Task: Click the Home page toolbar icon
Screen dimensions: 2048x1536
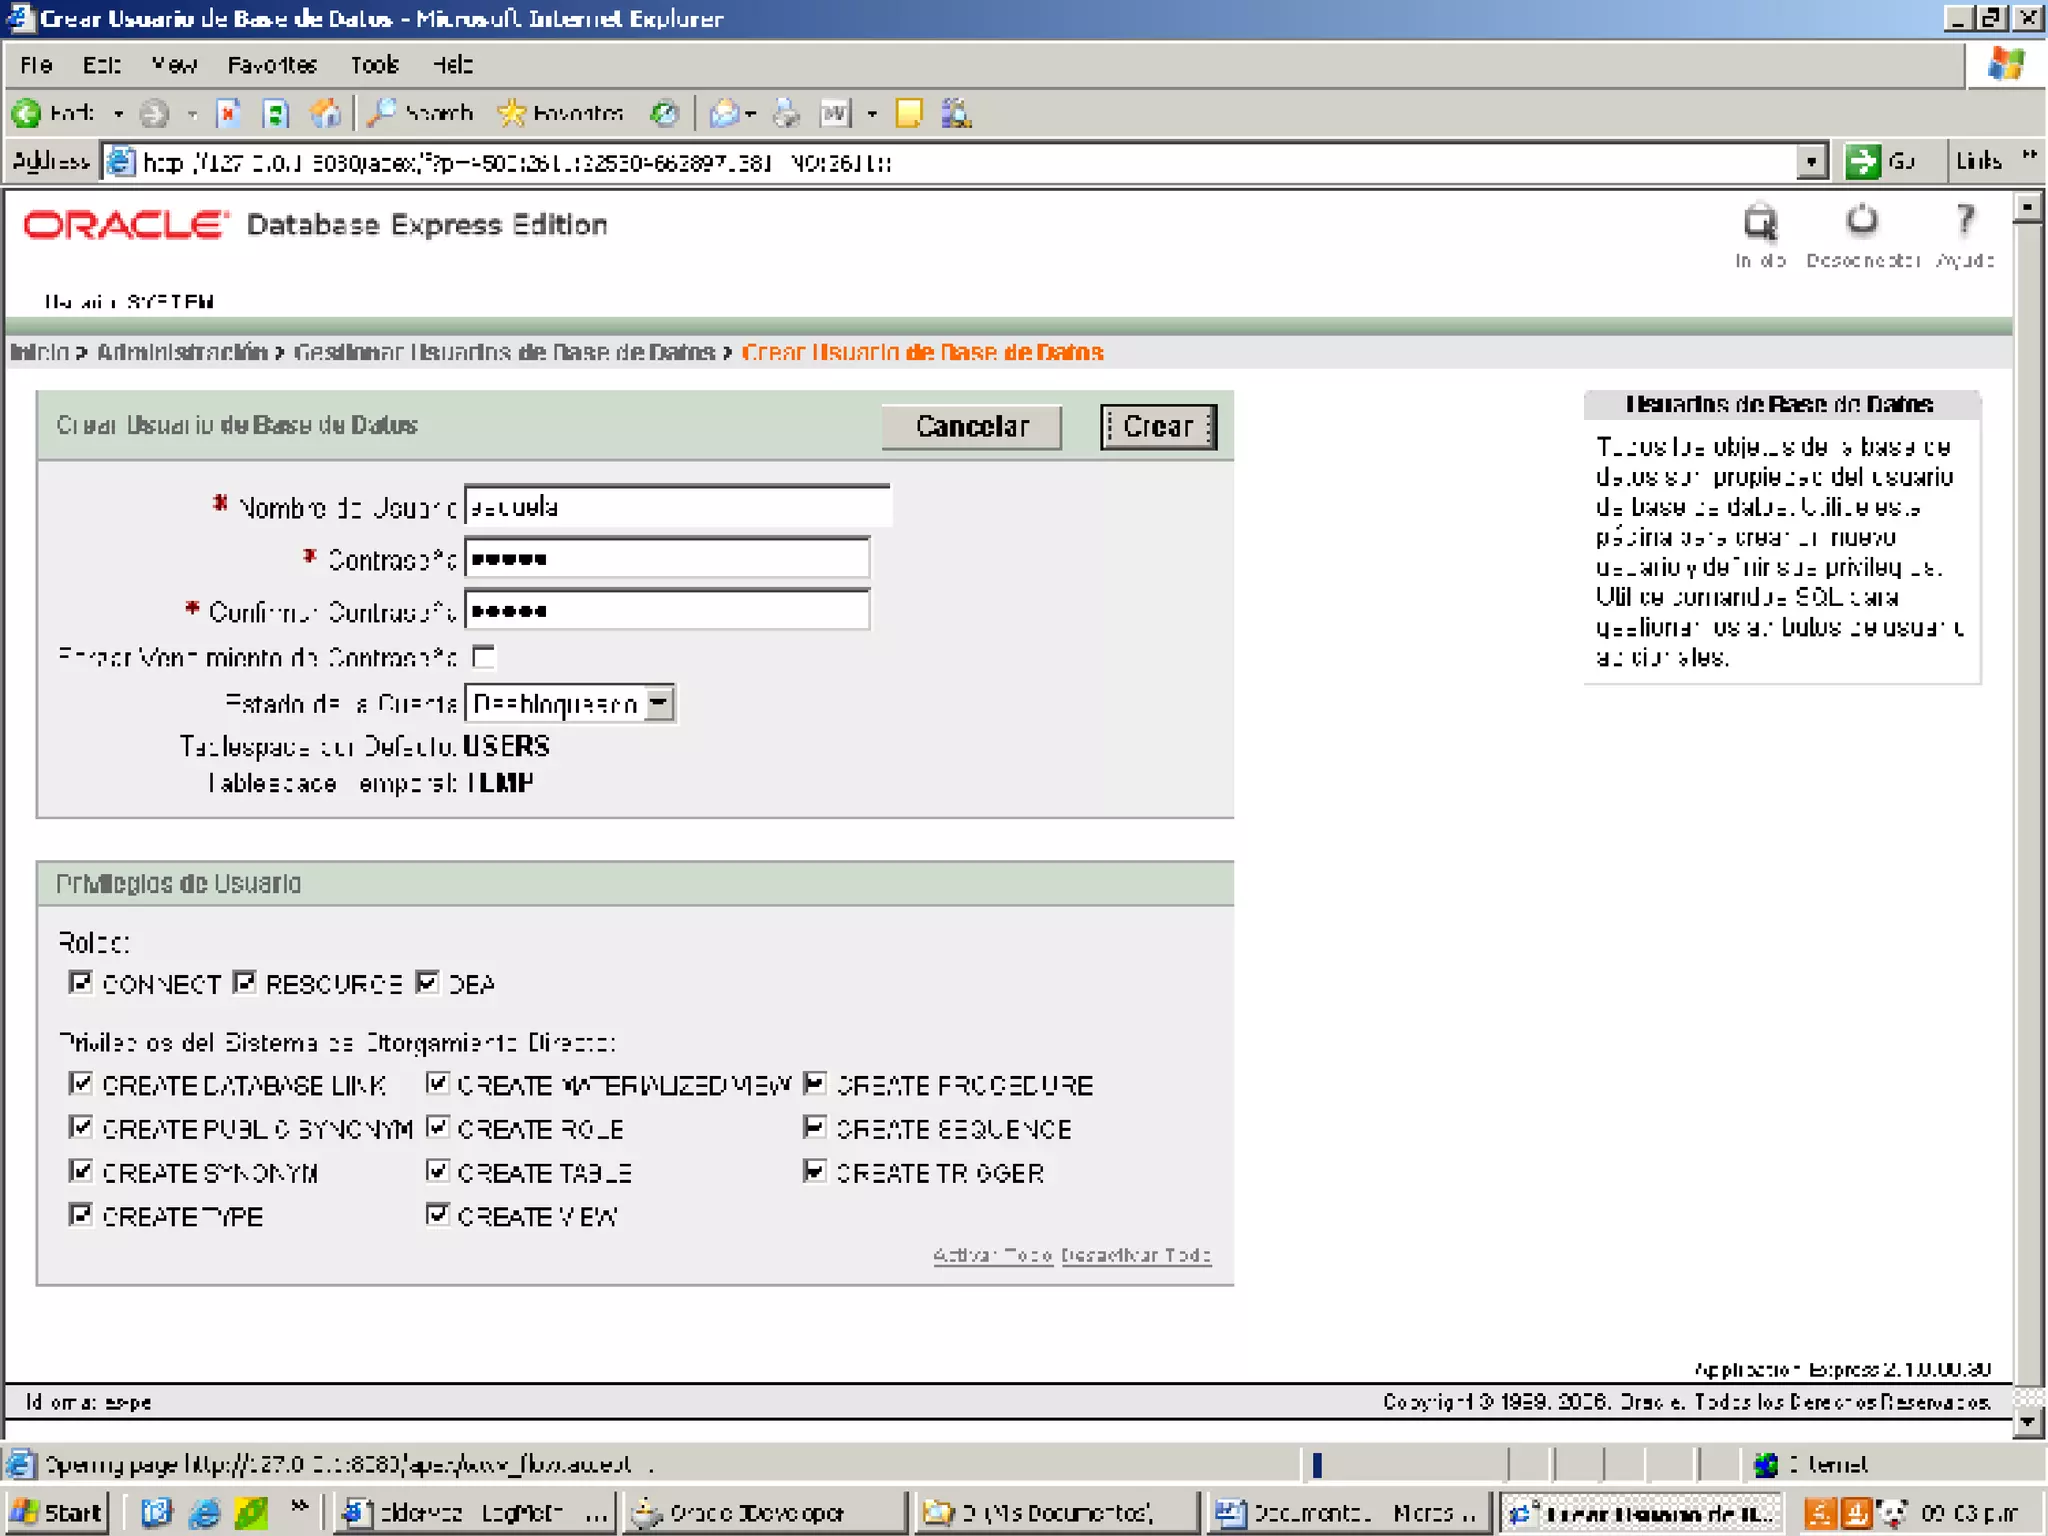Action: [x=324, y=114]
